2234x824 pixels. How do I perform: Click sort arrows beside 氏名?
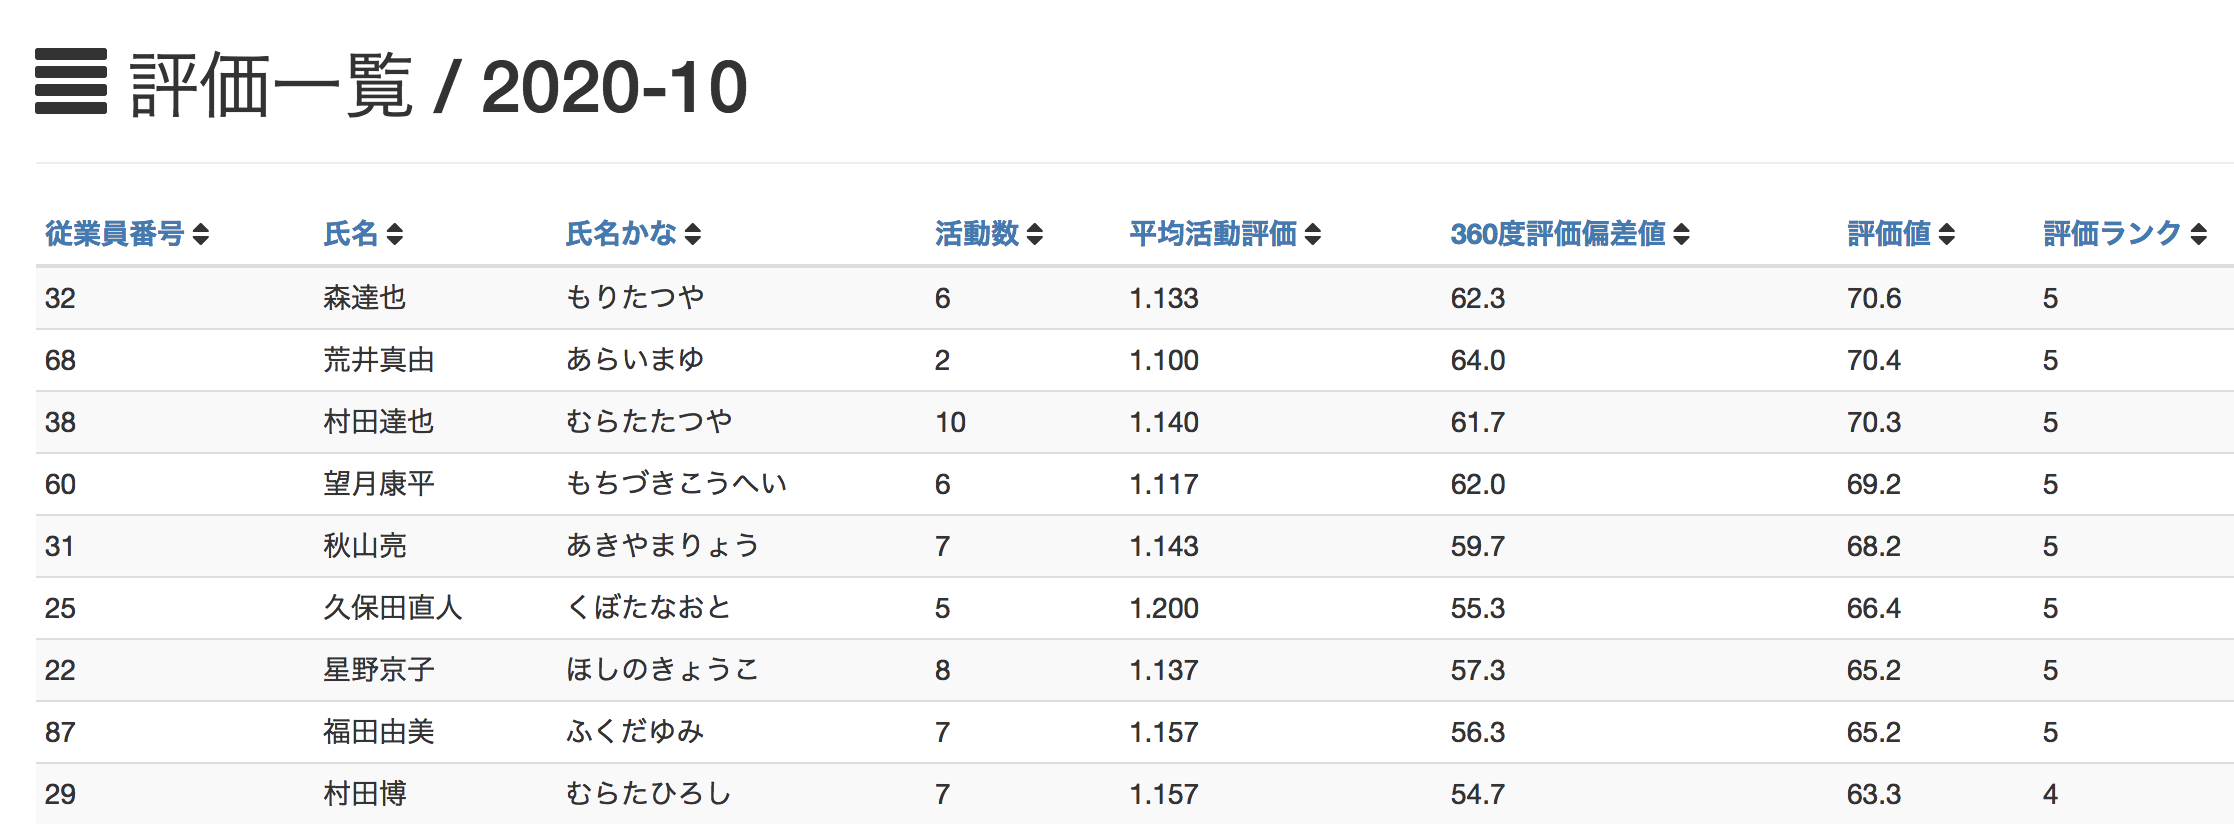395,234
